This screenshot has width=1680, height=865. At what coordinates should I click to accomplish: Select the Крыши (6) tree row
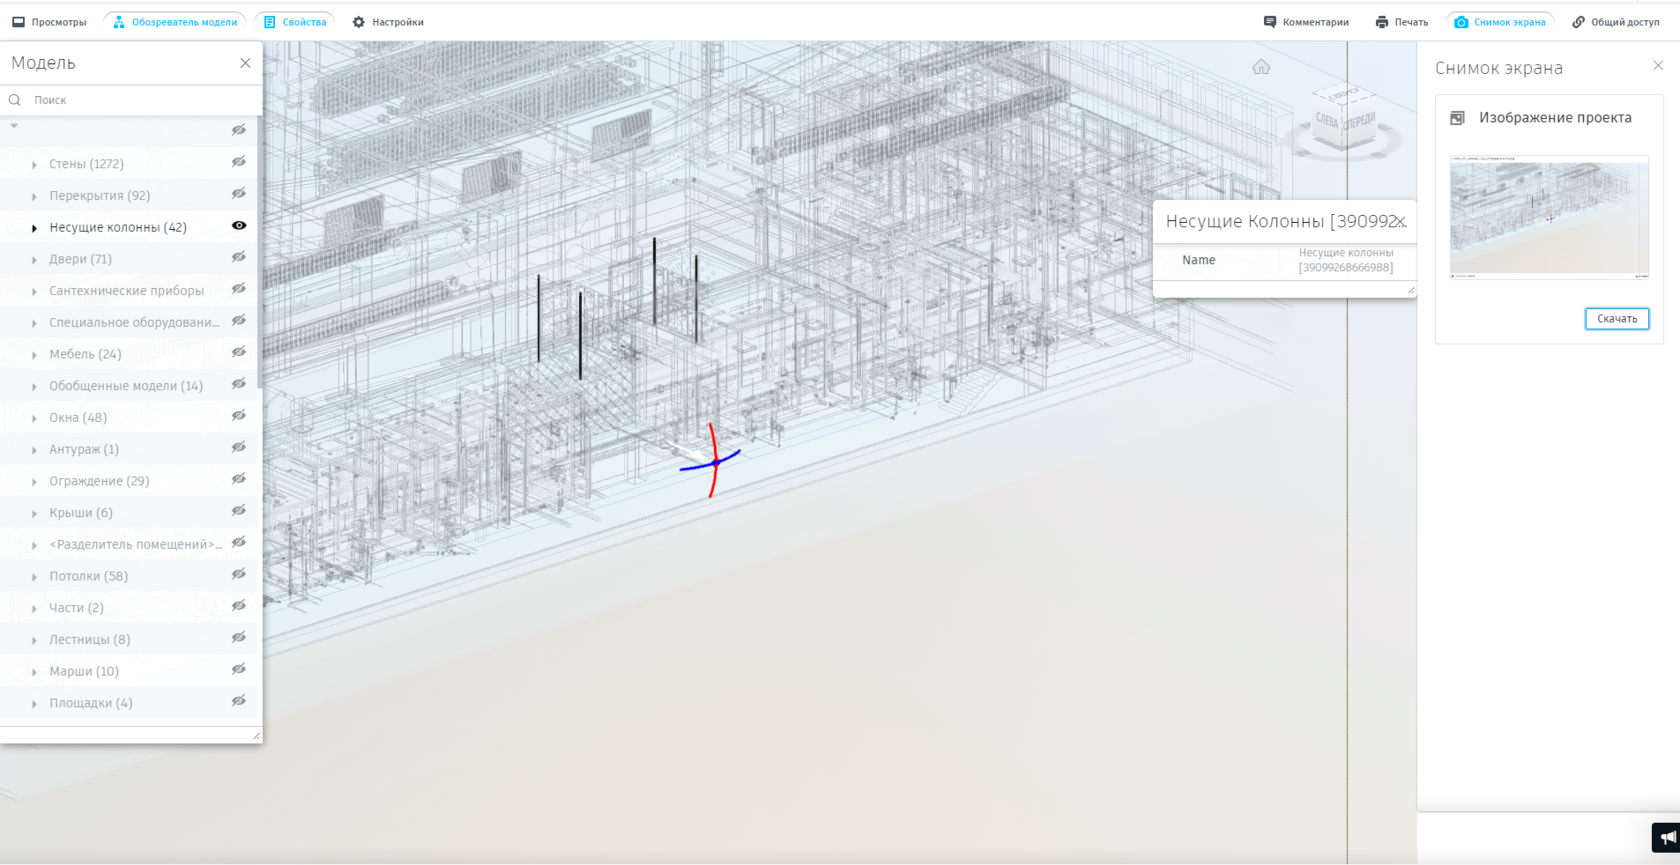pos(128,513)
